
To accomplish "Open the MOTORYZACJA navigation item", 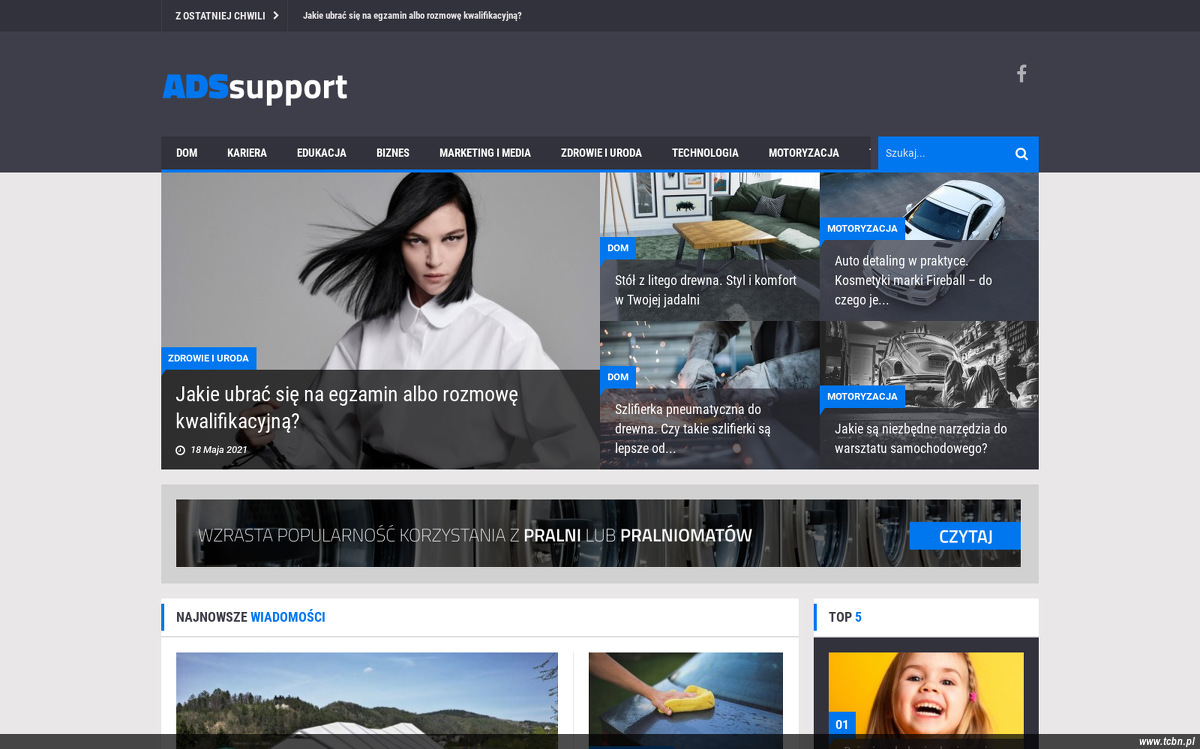I will [x=804, y=153].
